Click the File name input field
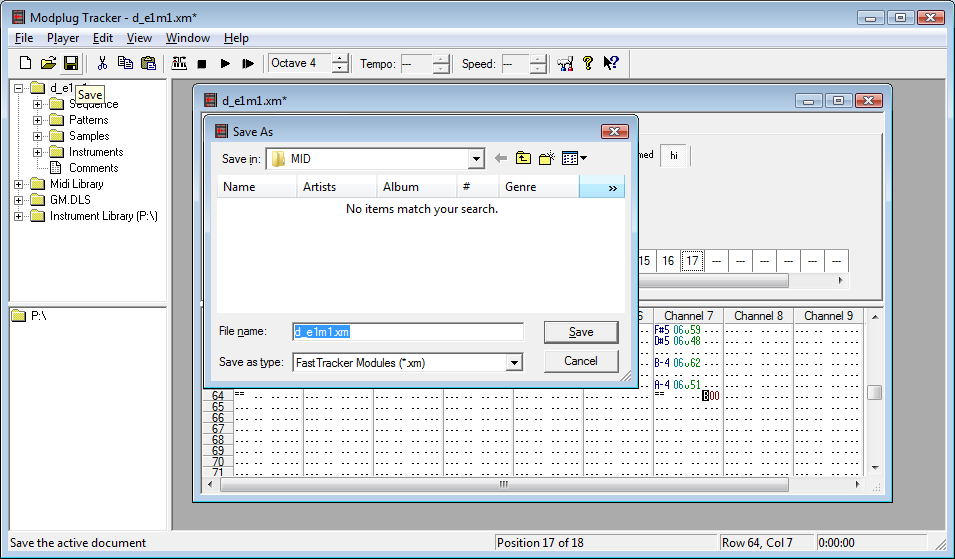The image size is (955, 559). (x=407, y=332)
